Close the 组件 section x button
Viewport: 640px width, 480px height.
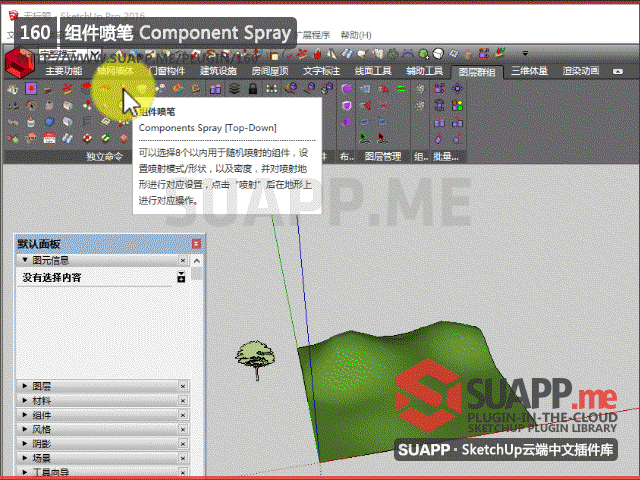183,415
